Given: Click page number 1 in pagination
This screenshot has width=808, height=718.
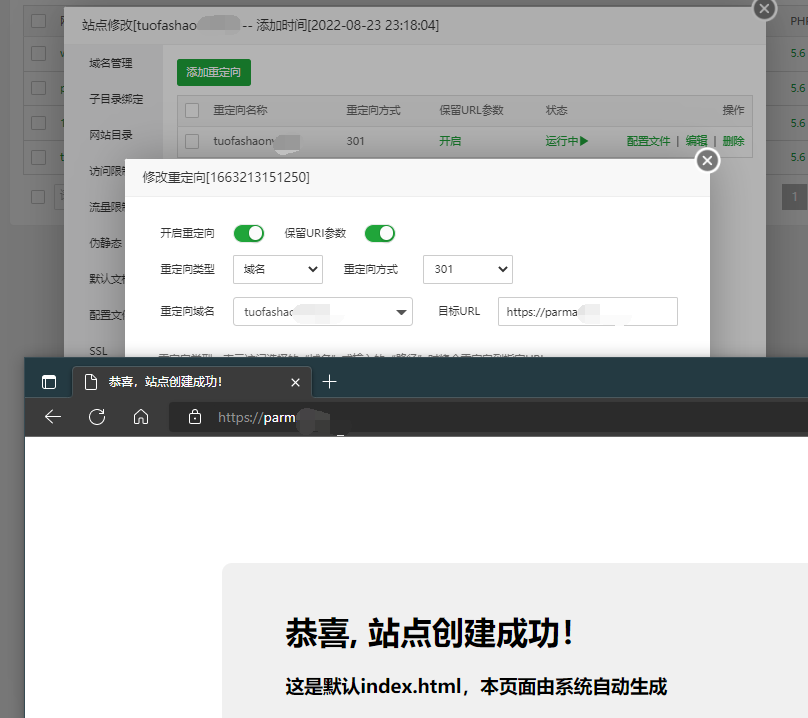Looking at the screenshot, I should point(795,197).
